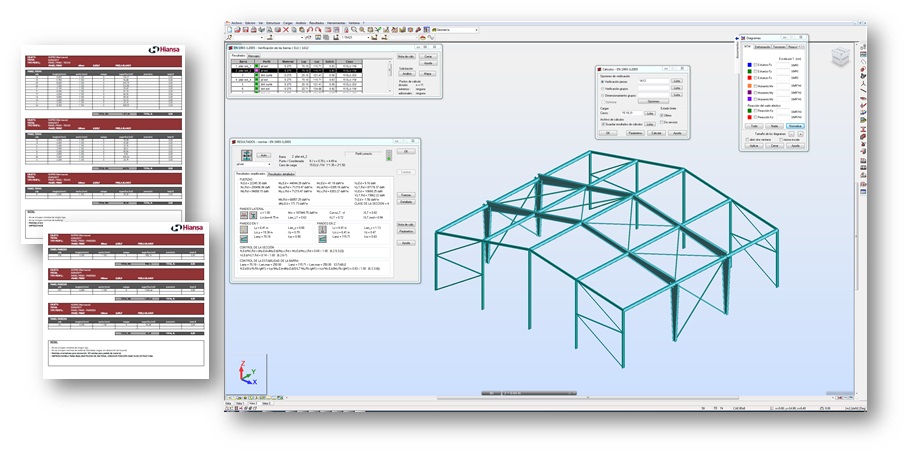Open the load case dropdown in the second toolbar
The image size is (909, 454).
click(x=370, y=39)
